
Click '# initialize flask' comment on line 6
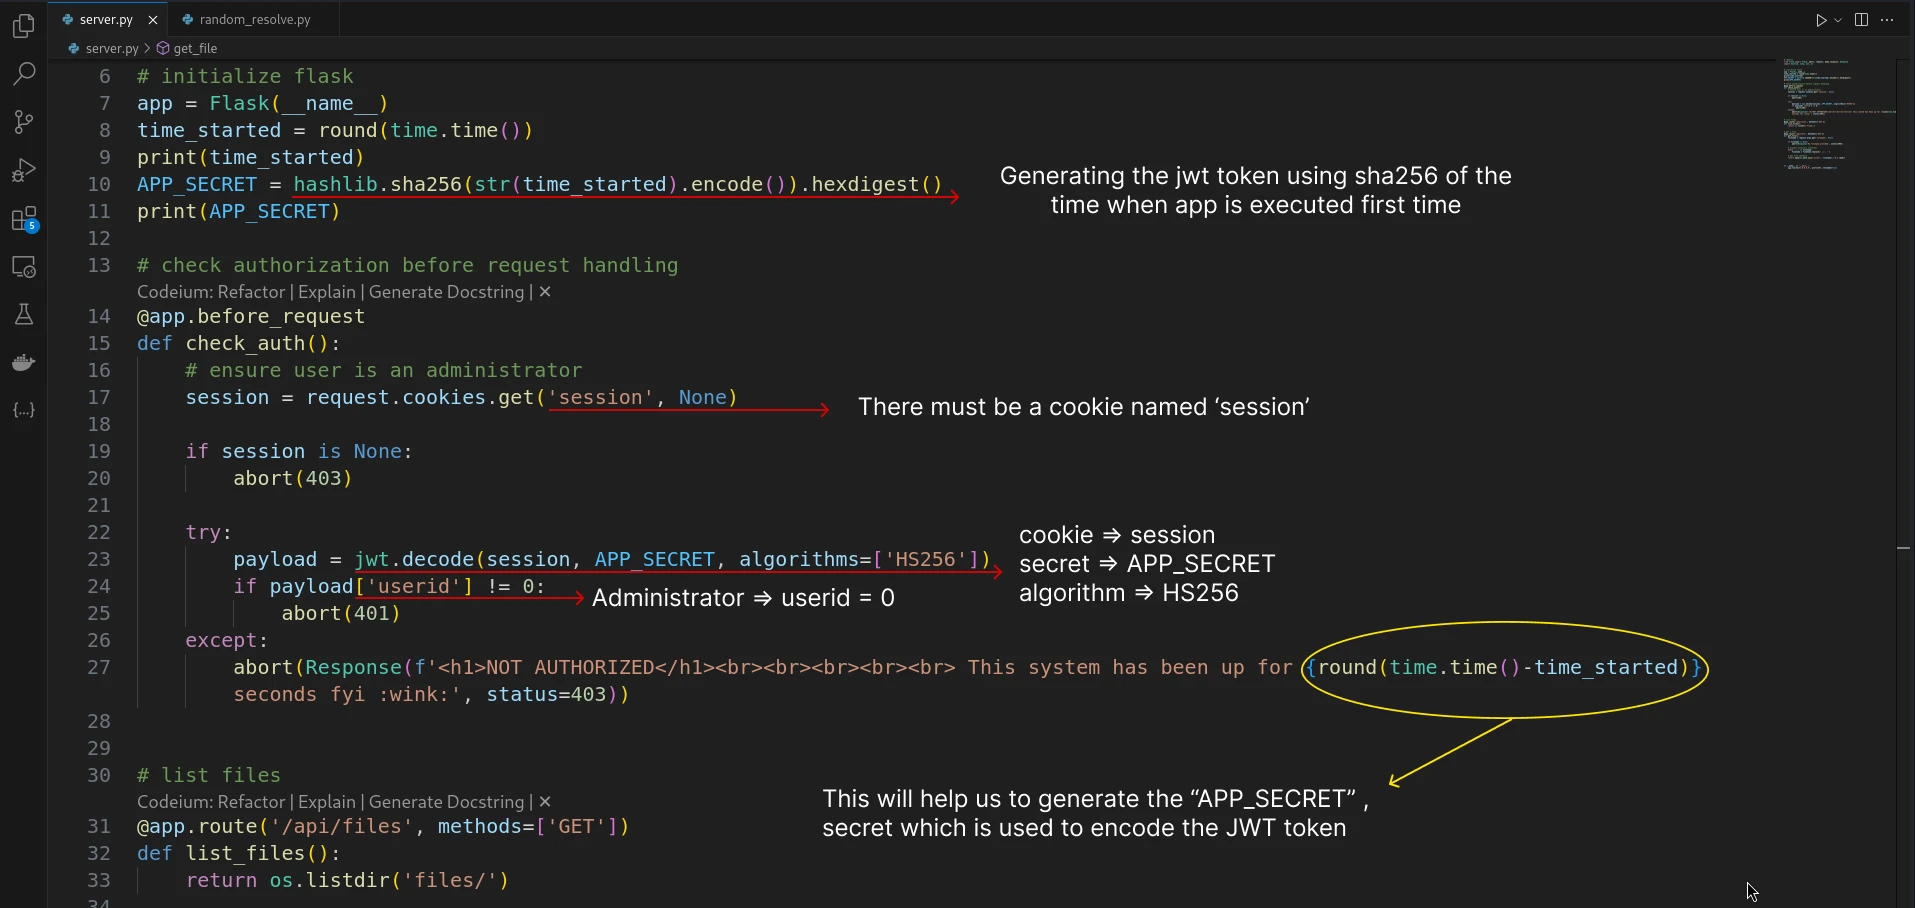(x=245, y=76)
